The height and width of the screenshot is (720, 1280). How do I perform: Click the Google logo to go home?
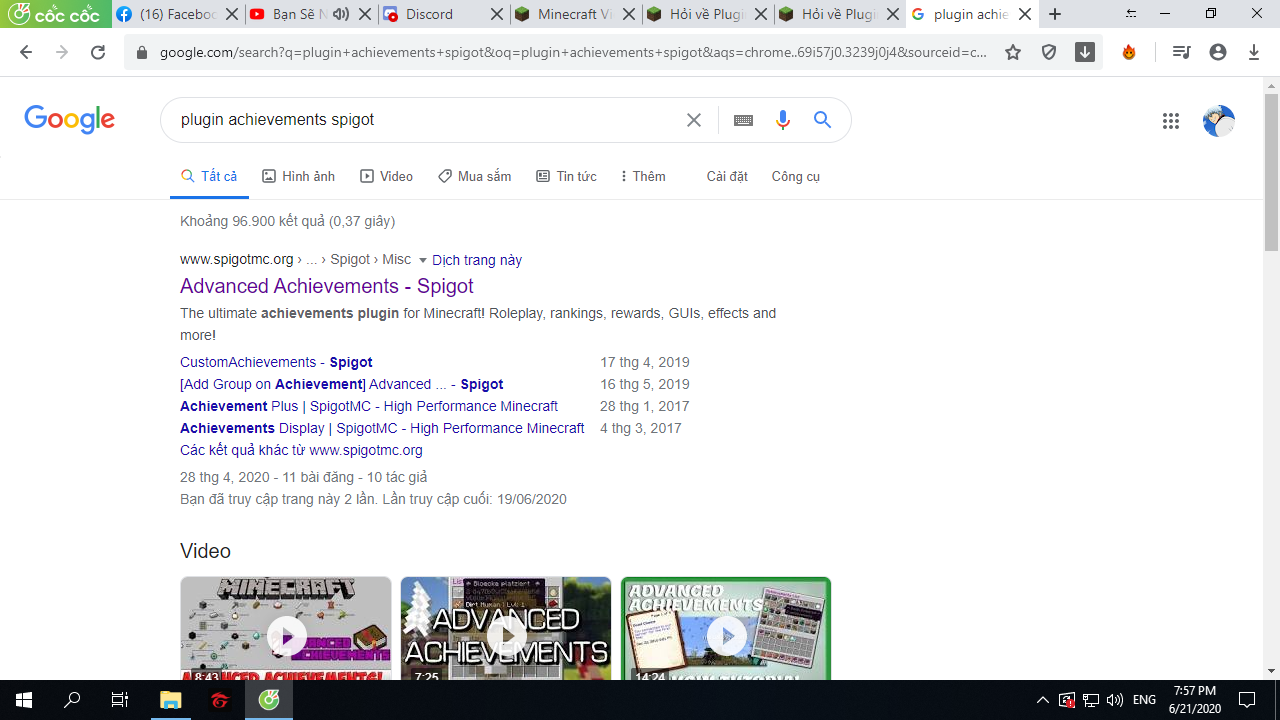tap(70, 120)
